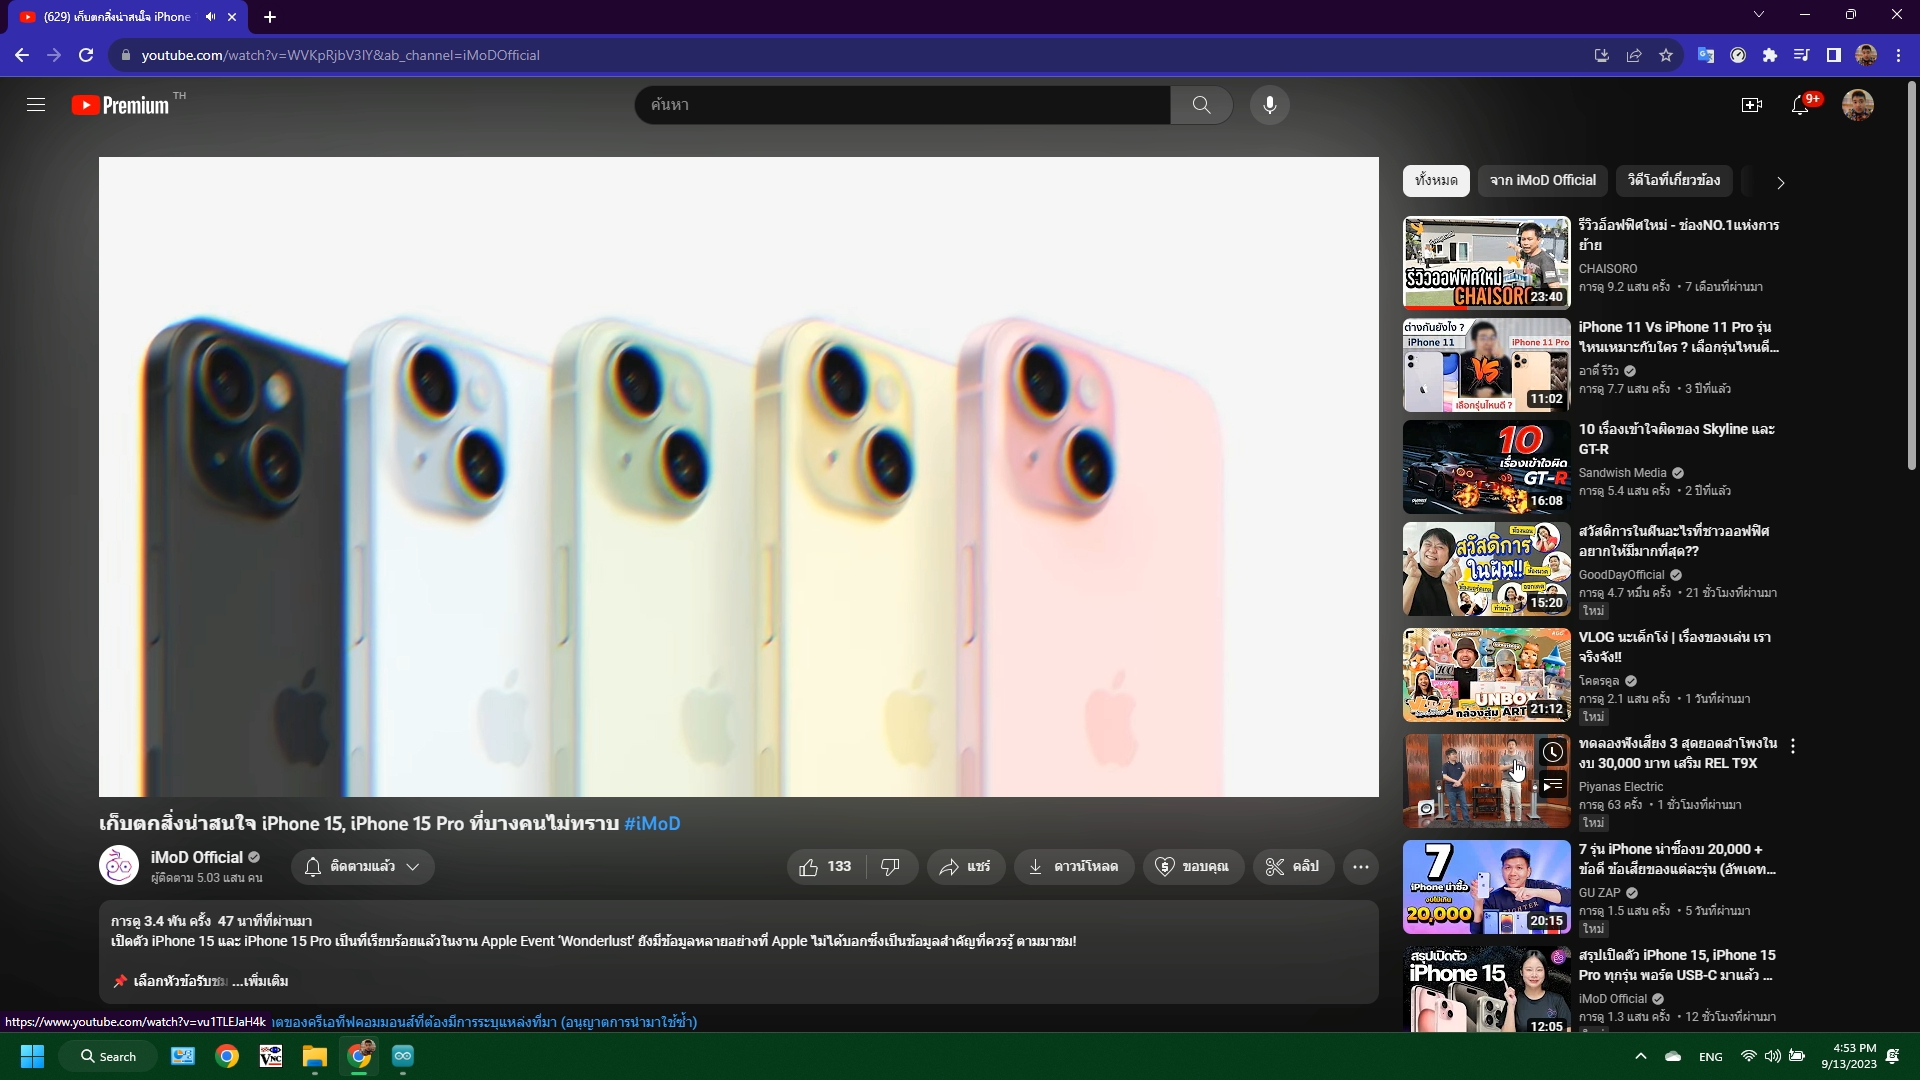Click the page vertical scrollbar

1912,275
